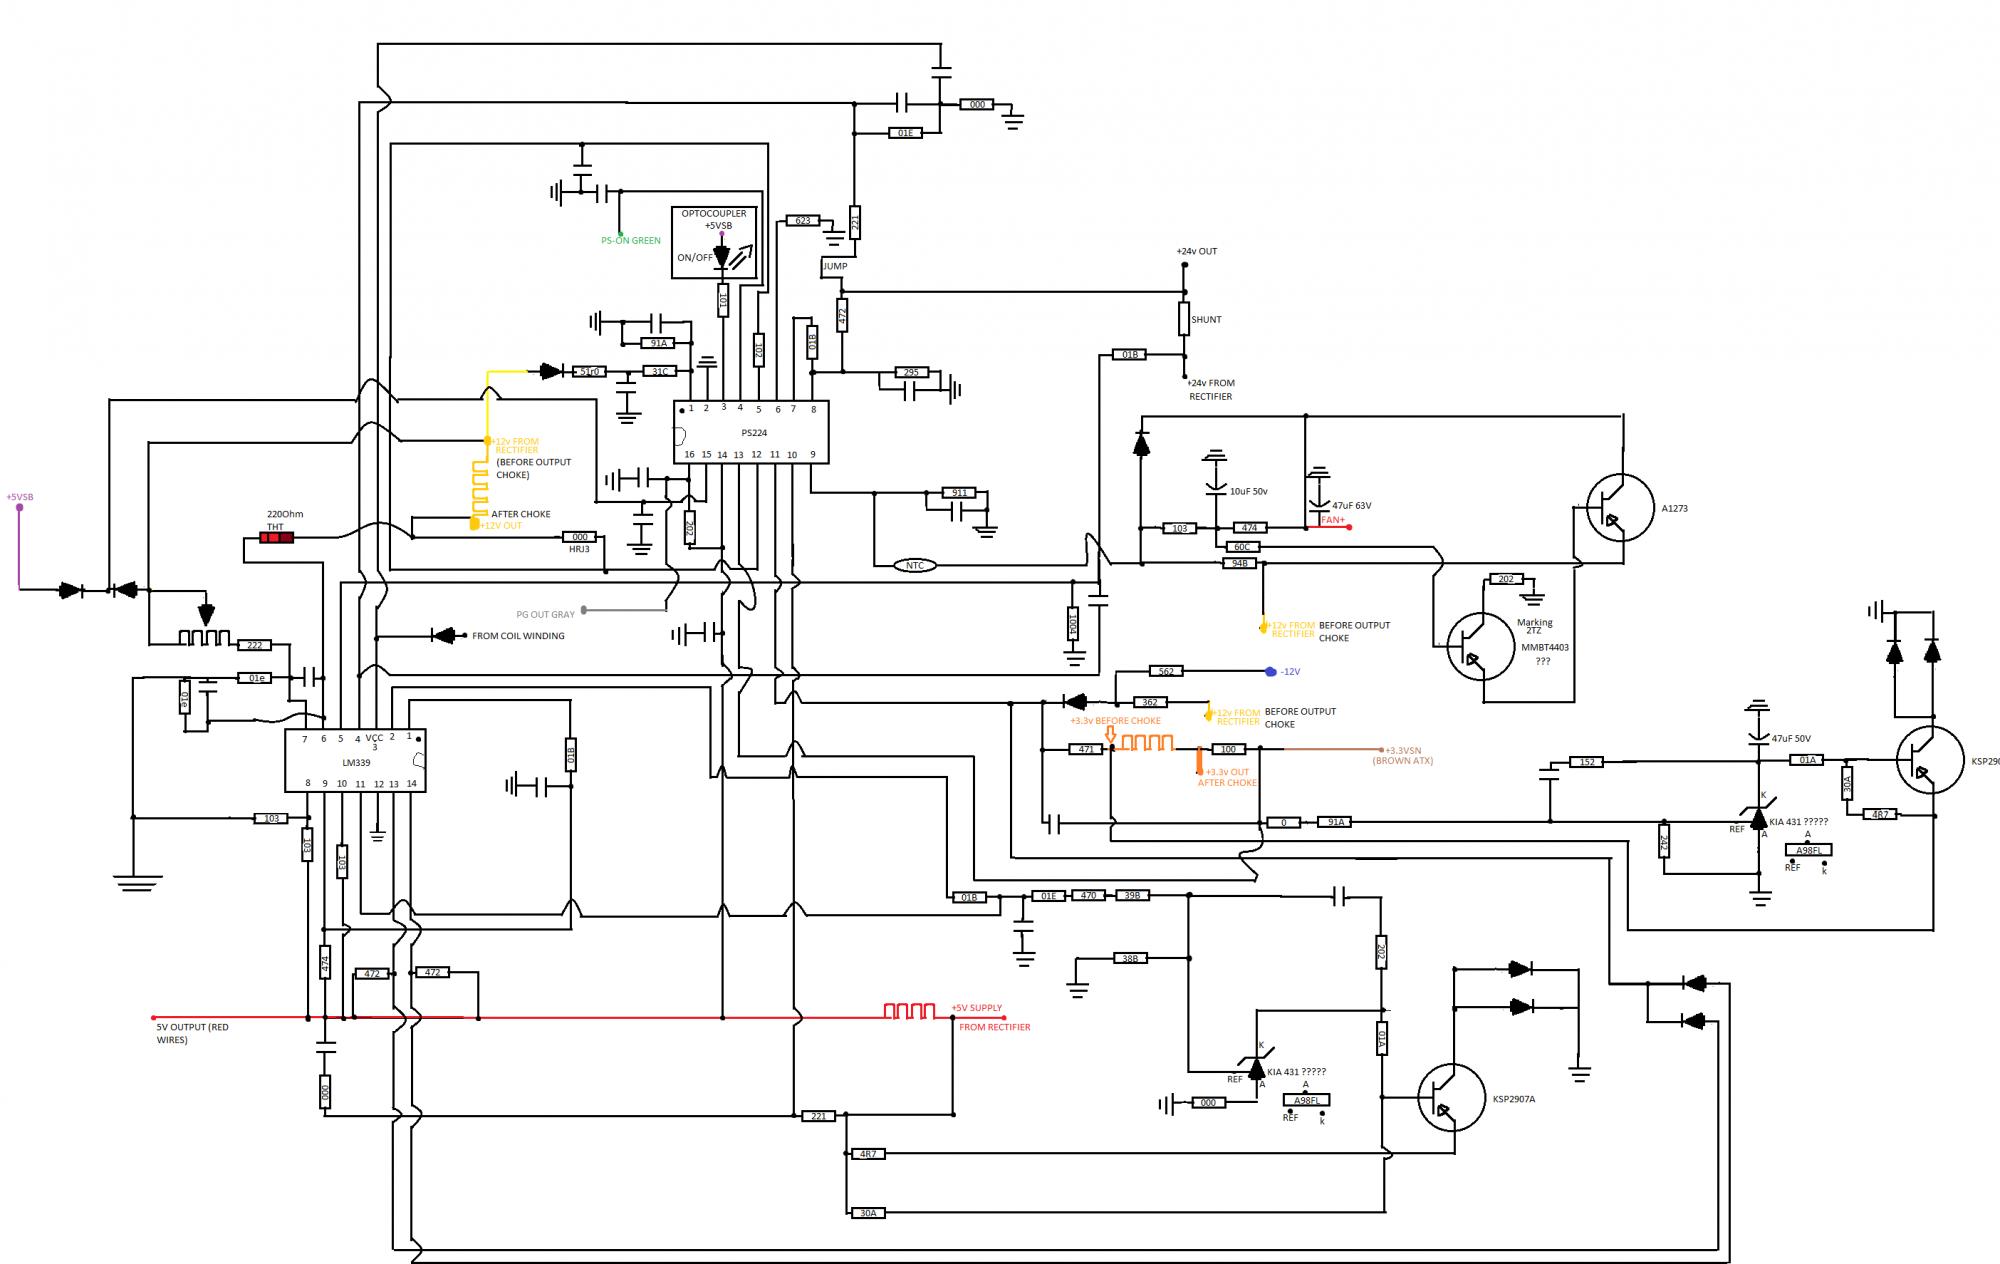Select the red 220Ohm THT resistor

[276, 538]
